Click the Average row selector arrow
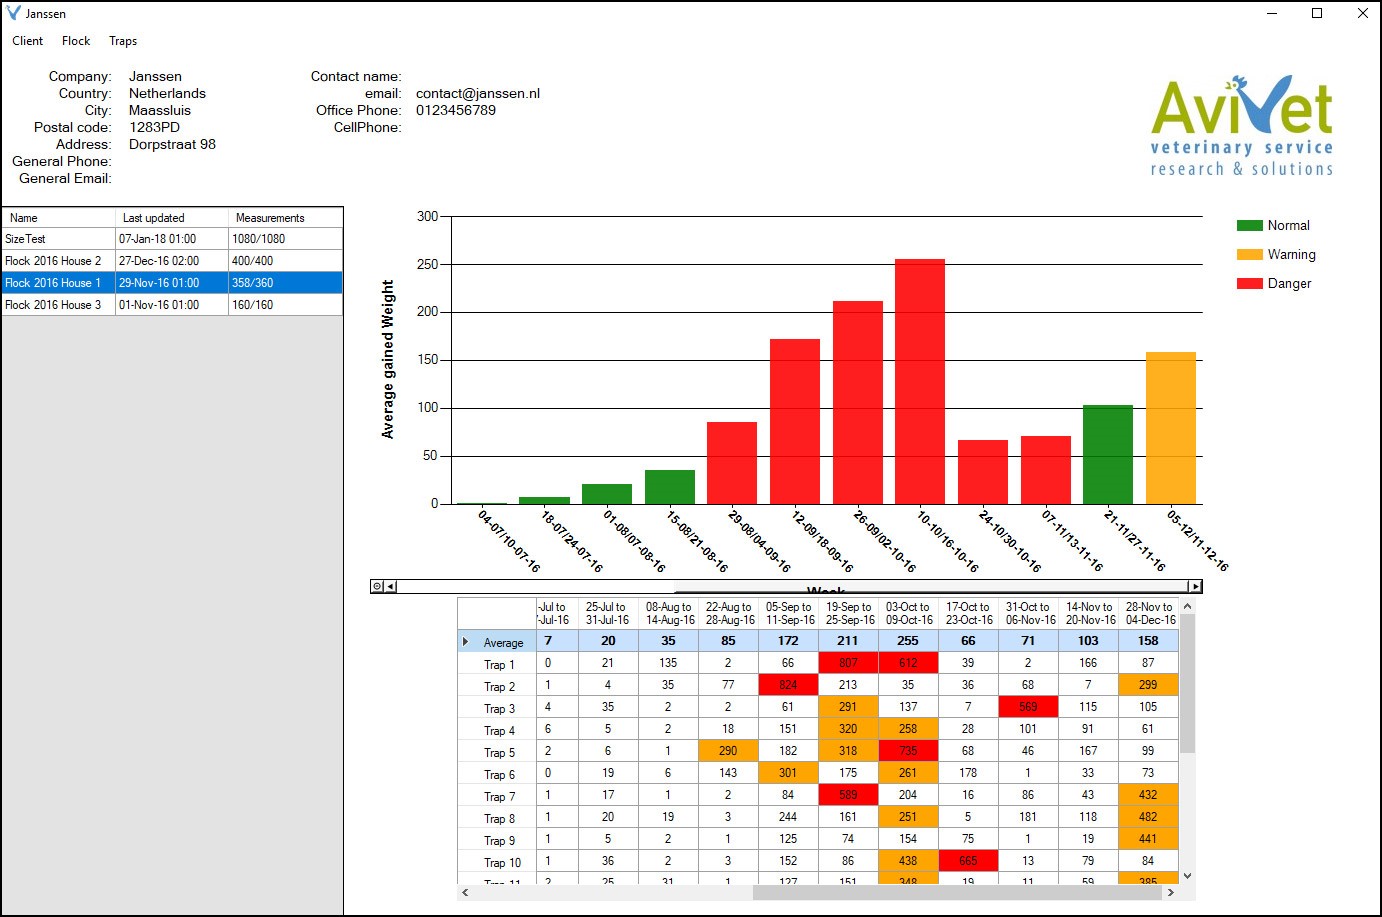The image size is (1382, 917). click(x=466, y=641)
